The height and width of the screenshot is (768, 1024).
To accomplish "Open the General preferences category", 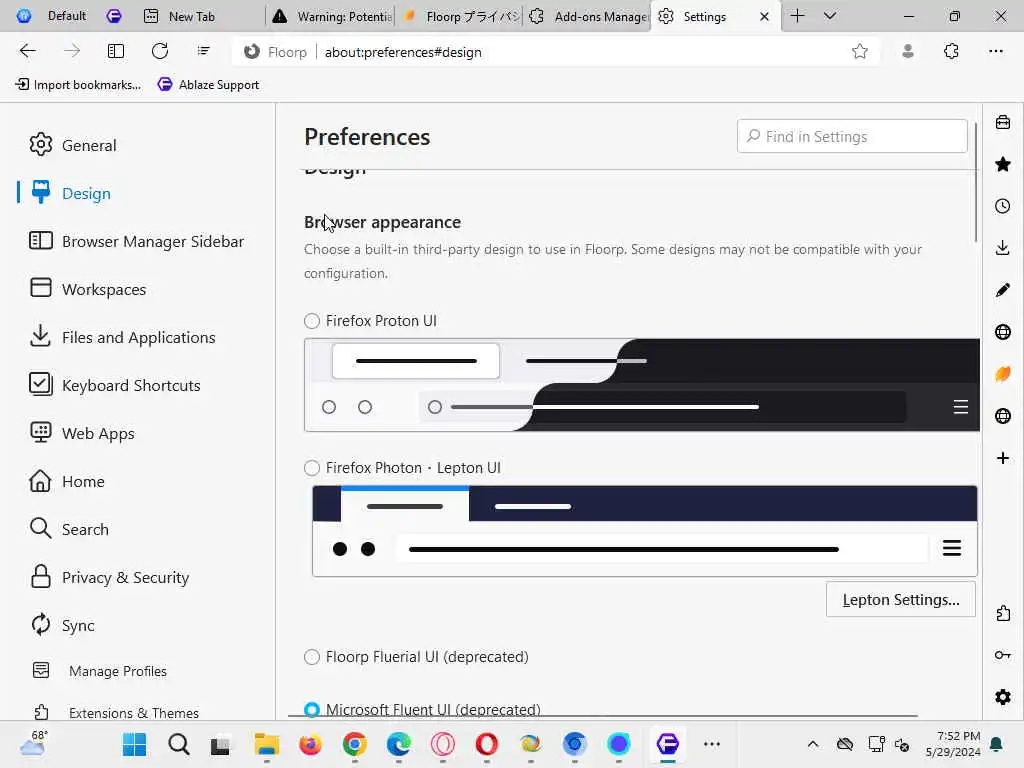I will [73, 145].
